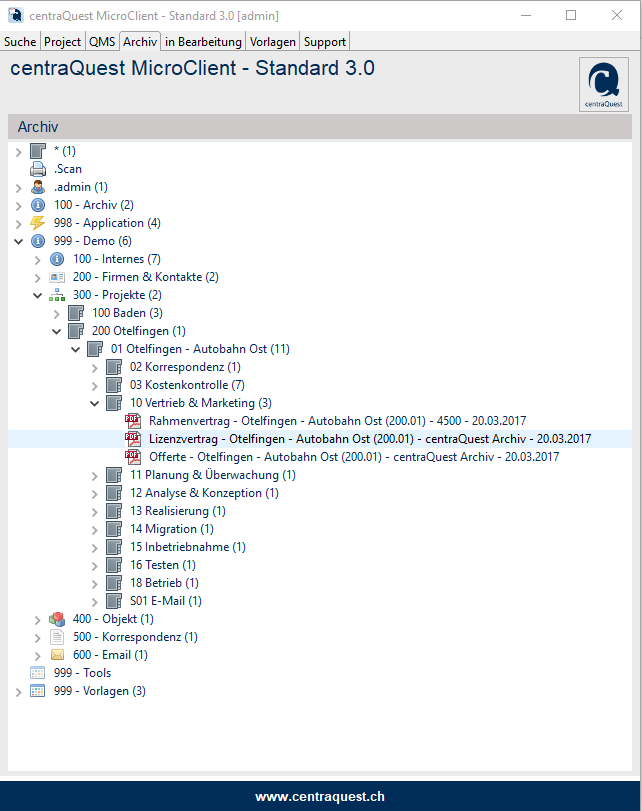The image size is (642, 811).
Task: Click the 600 - Email envelope icon
Action: point(57,655)
